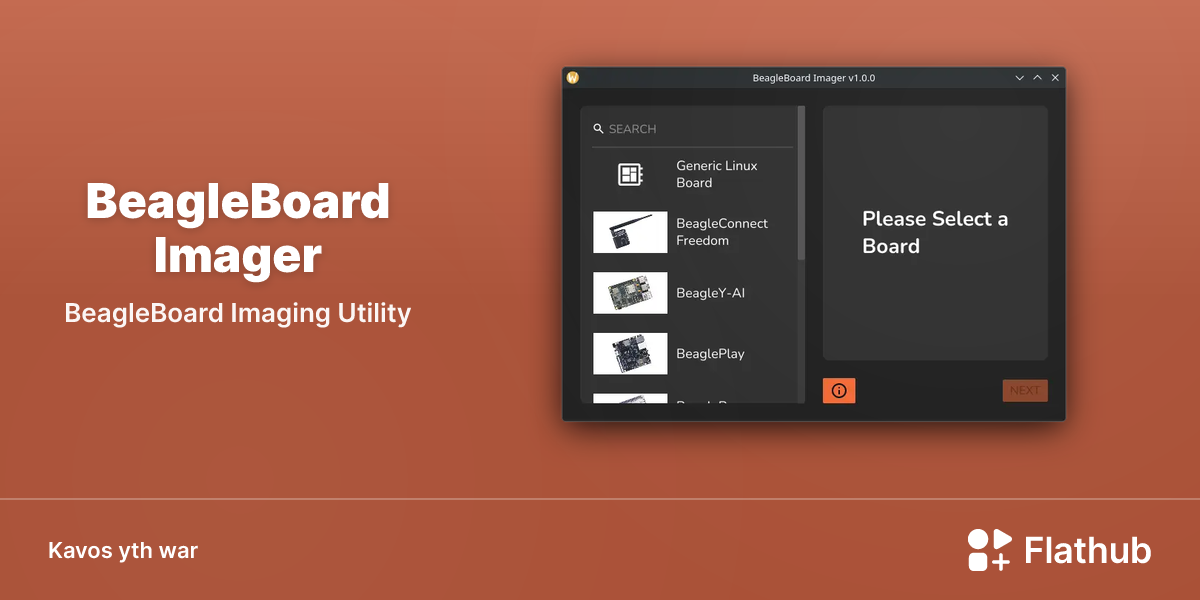
Task: Maximize the BeagleBoard Imager window
Action: pyautogui.click(x=1037, y=77)
